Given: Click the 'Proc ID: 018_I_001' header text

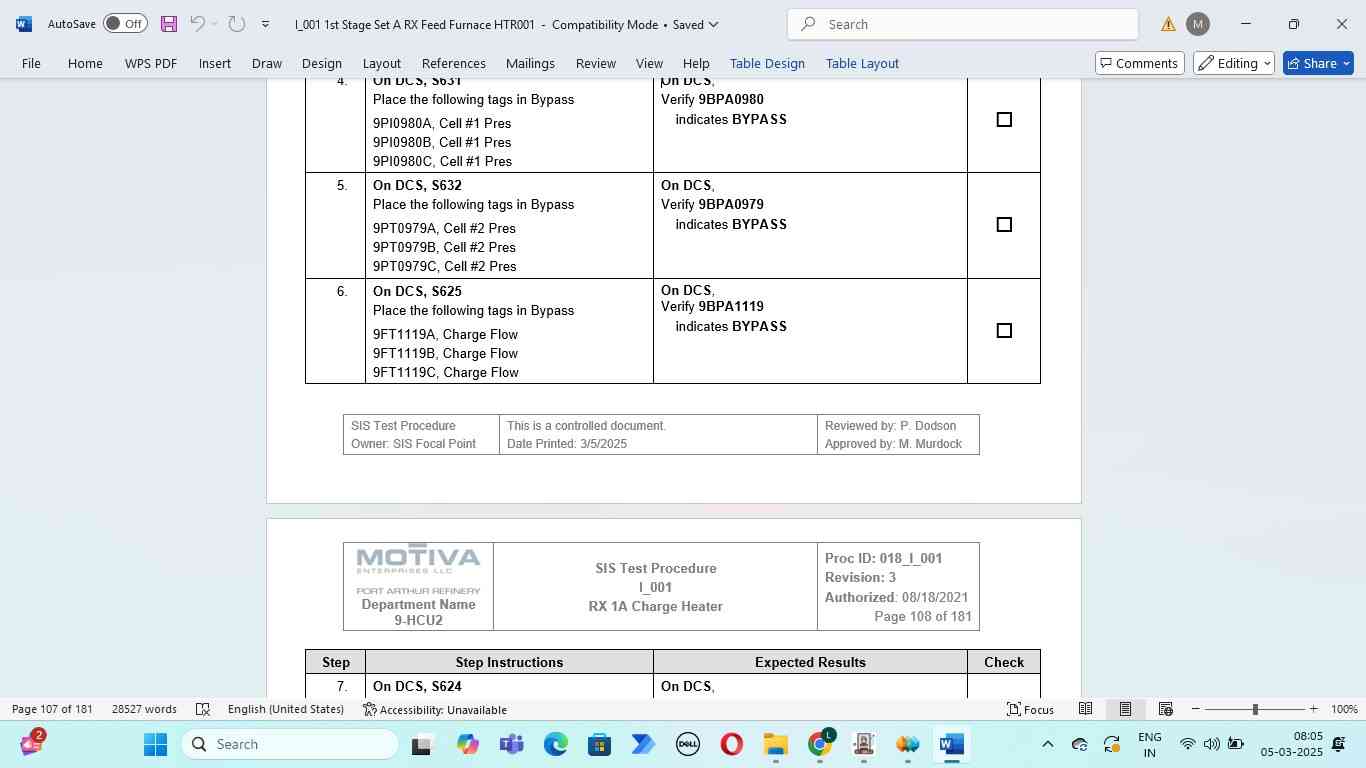Looking at the screenshot, I should 883,558.
